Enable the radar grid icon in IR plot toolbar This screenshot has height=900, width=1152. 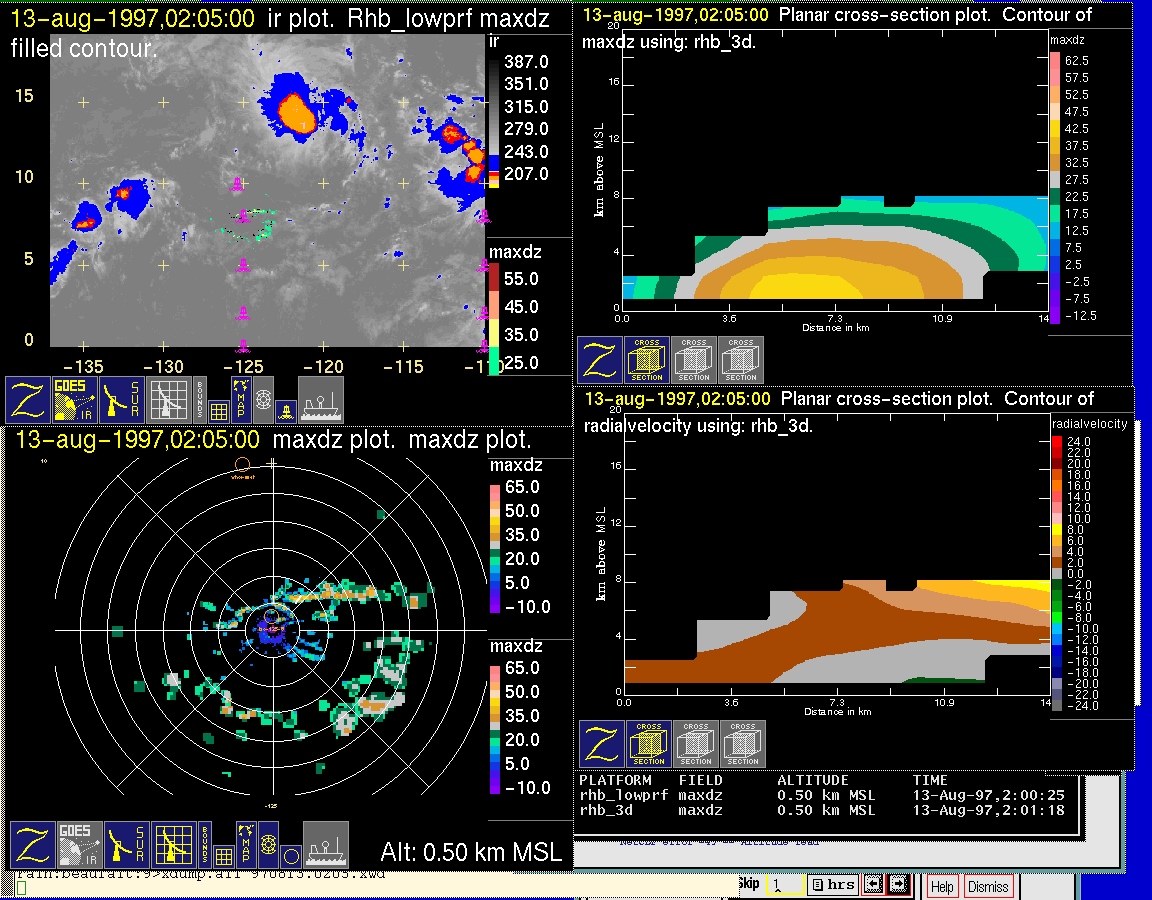[168, 399]
